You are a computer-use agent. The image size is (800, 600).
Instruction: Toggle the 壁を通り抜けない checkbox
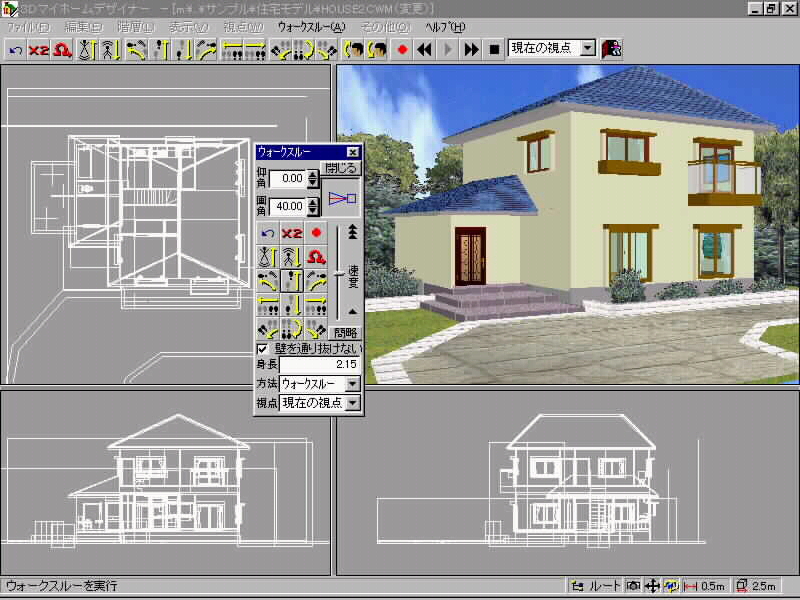click(262, 349)
